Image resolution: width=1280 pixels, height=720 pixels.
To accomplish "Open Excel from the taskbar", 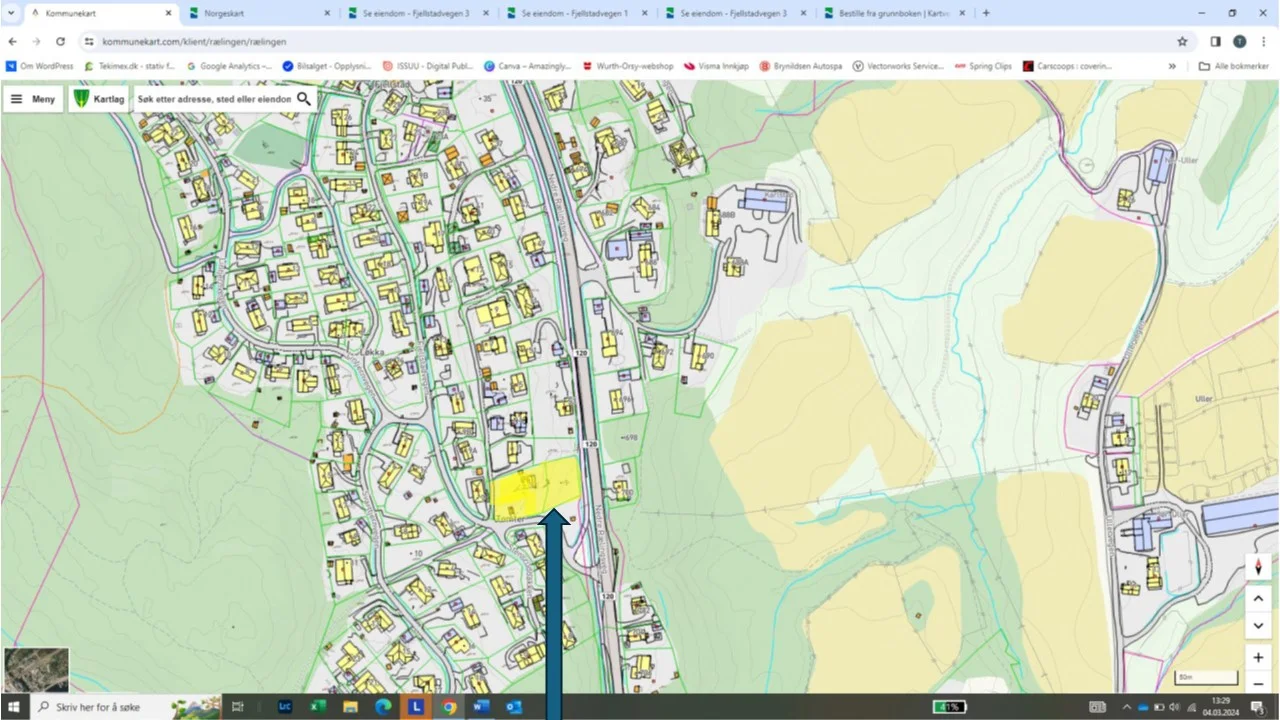I will 318,707.
